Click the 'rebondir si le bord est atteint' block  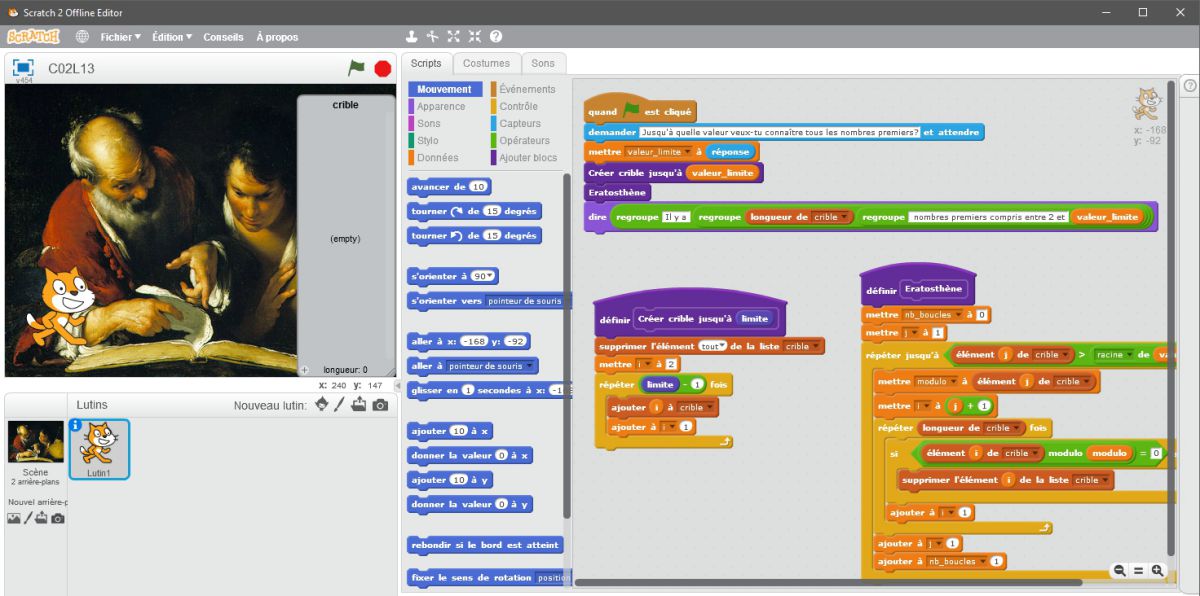486,545
